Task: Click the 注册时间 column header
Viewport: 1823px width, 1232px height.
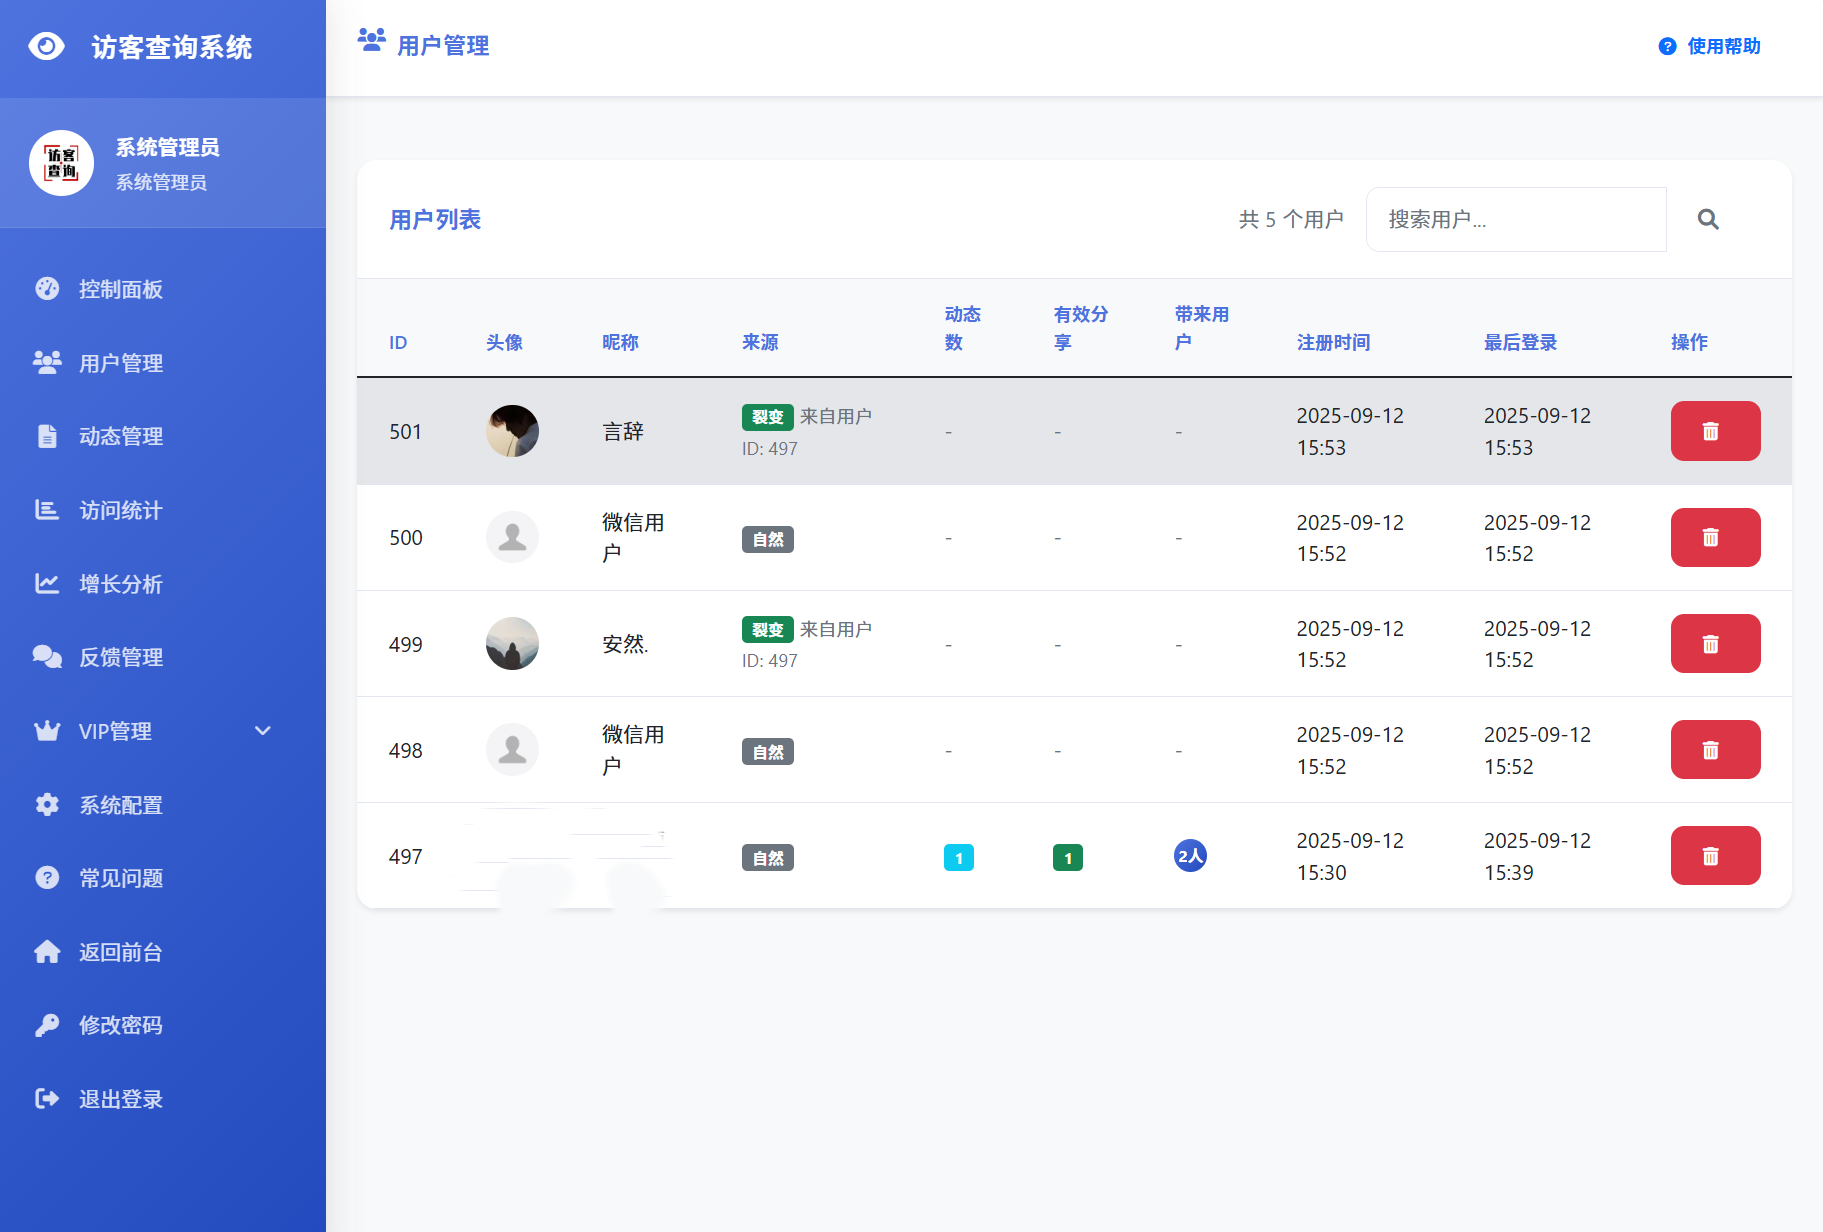Action: pyautogui.click(x=1333, y=342)
